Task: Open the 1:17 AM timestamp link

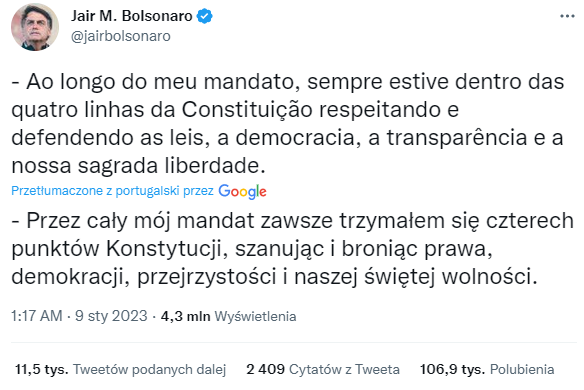Action: tap(36, 316)
